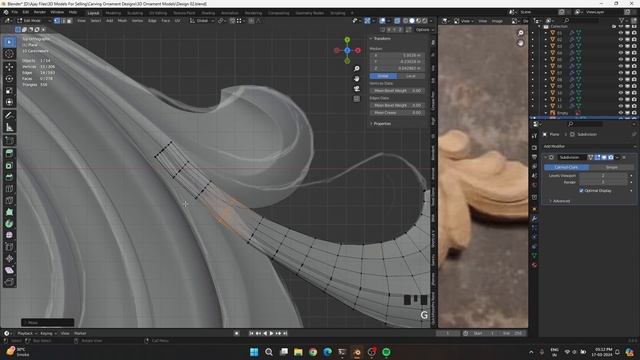Adjust Mean Crease edge slider
This screenshot has height=360, width=640.
tap(397, 113)
